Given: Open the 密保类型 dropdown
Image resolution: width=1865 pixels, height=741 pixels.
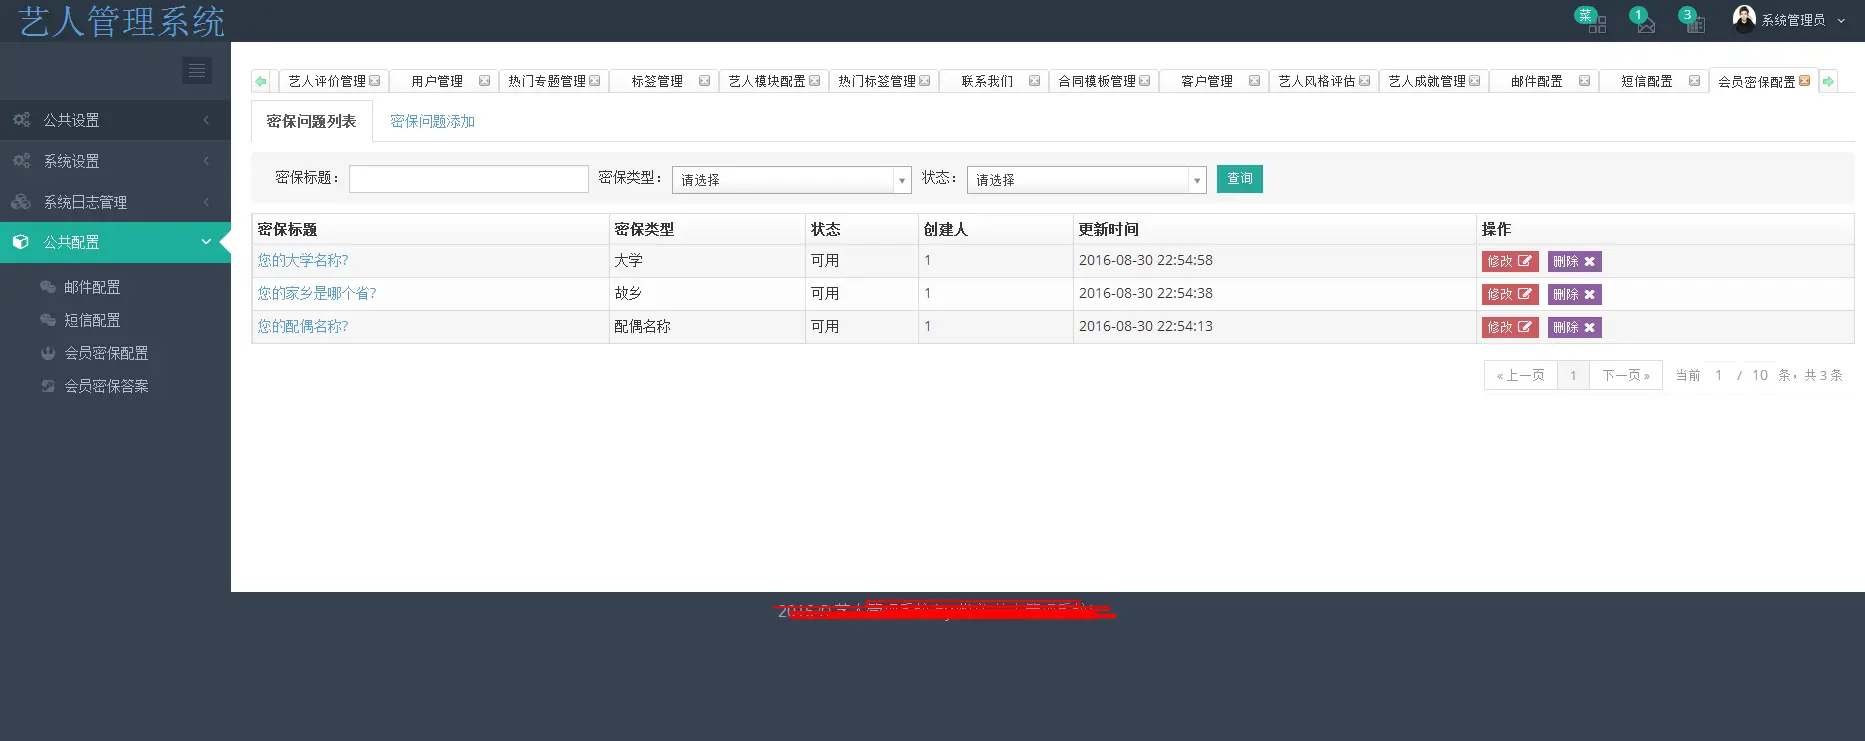Looking at the screenshot, I should point(791,180).
